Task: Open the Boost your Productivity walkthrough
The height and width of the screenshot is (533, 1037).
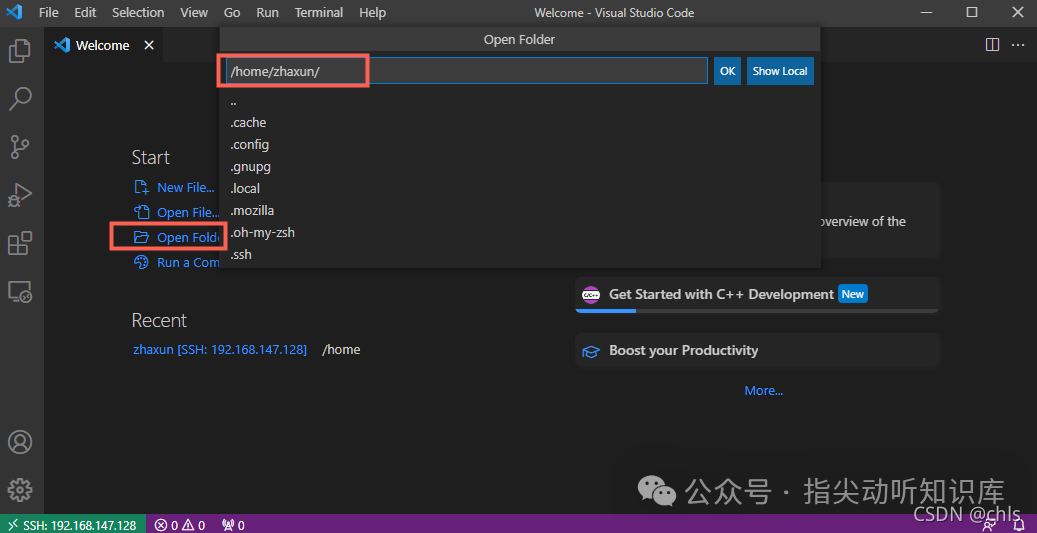Action: (x=757, y=350)
